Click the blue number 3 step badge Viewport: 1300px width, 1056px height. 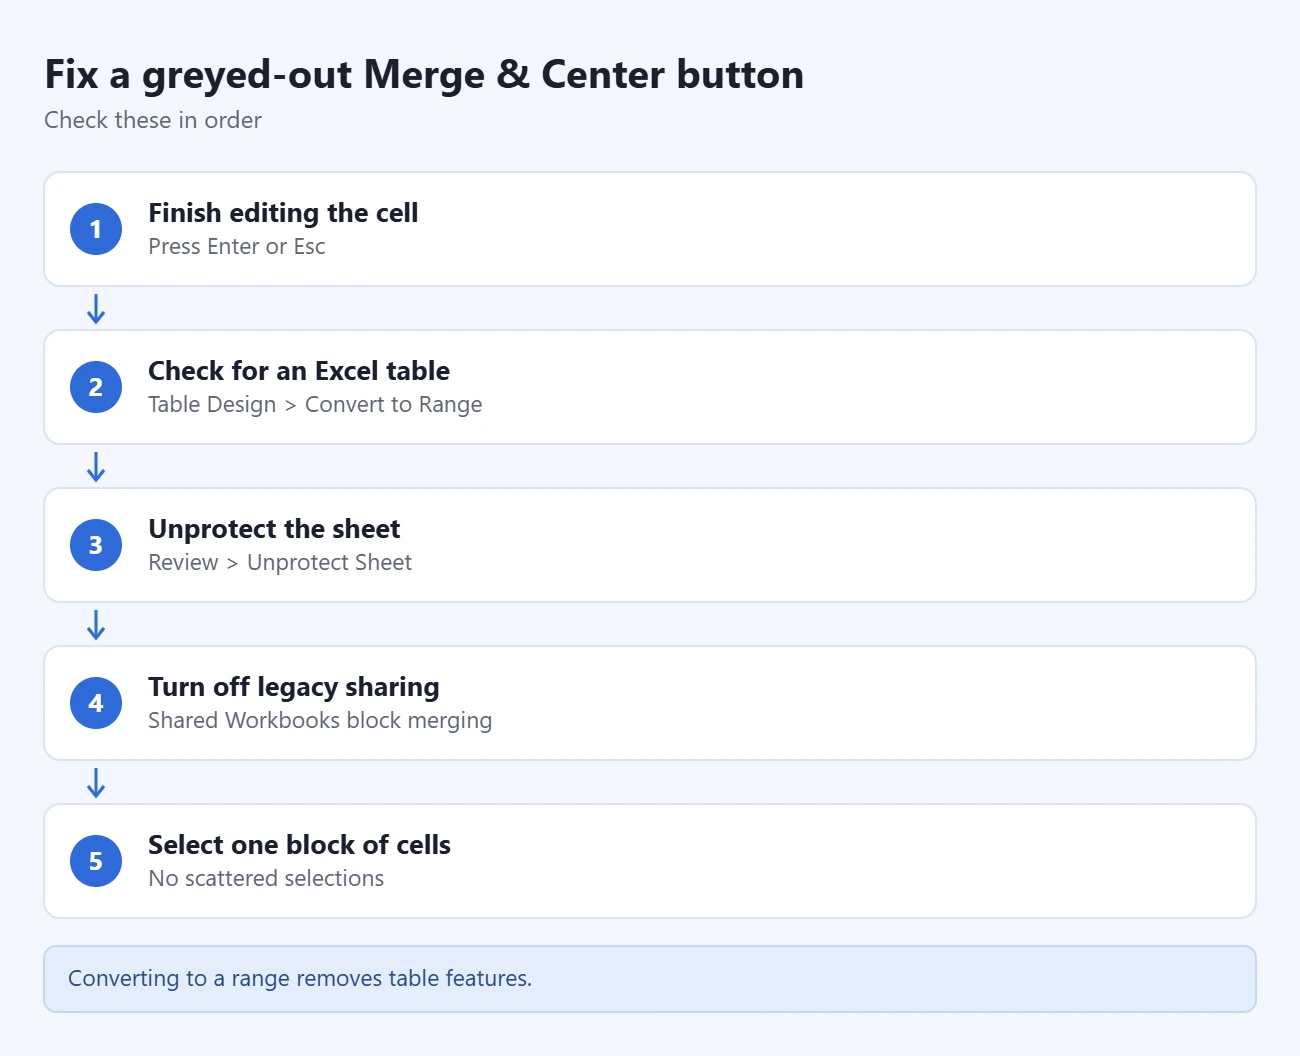click(96, 545)
